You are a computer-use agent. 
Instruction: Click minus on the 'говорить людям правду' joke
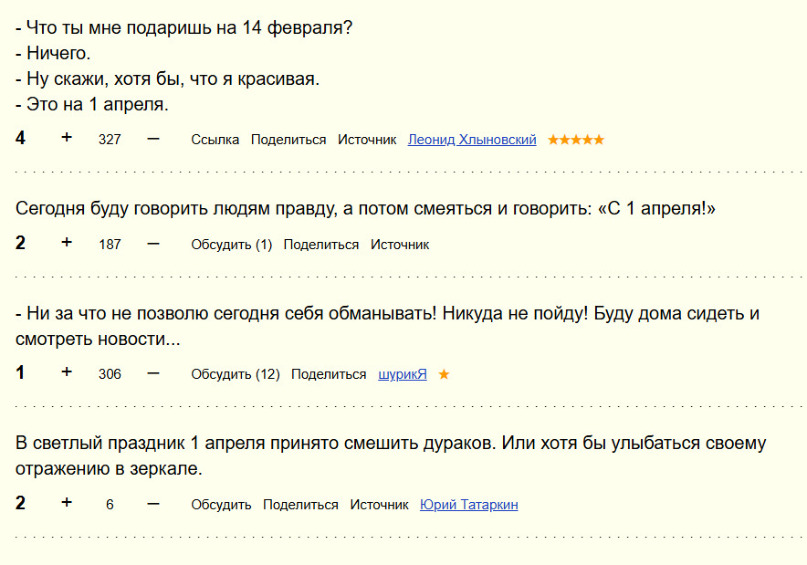[153, 243]
